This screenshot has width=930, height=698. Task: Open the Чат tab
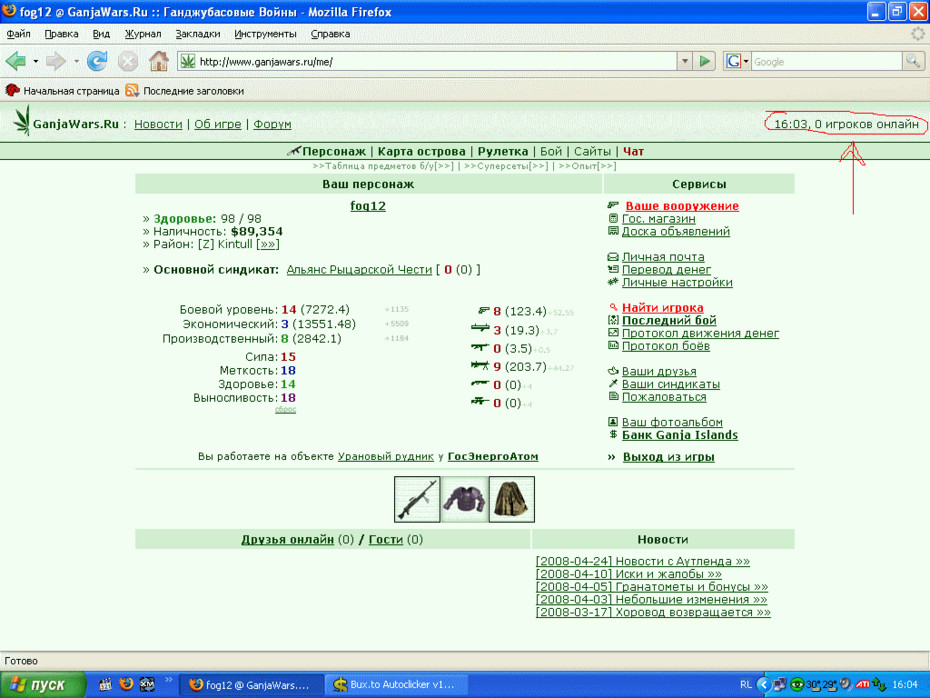pyautogui.click(x=633, y=151)
